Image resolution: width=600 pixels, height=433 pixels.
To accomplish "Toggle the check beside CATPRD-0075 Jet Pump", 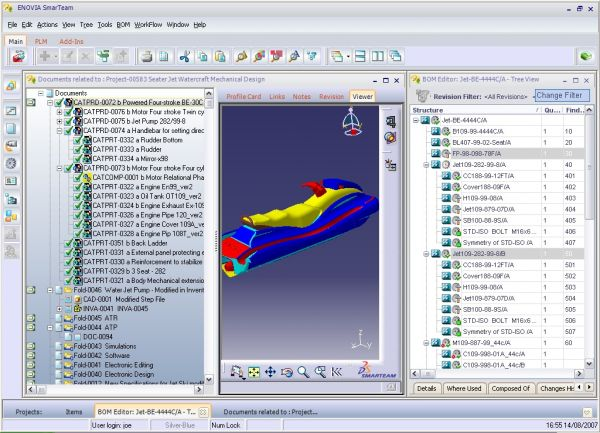I will (68, 121).
